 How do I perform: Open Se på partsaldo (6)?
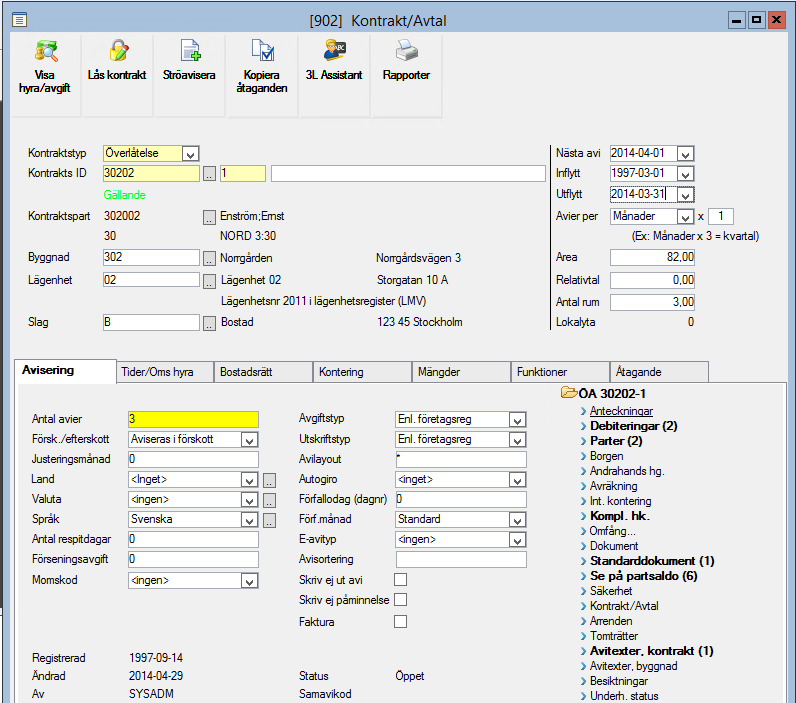(644, 576)
